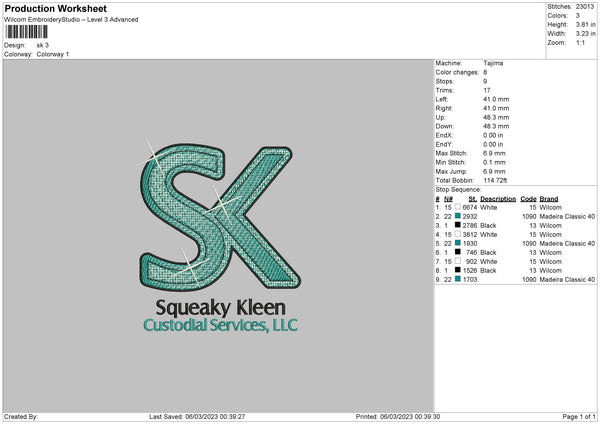Click the Code column header

(528, 199)
